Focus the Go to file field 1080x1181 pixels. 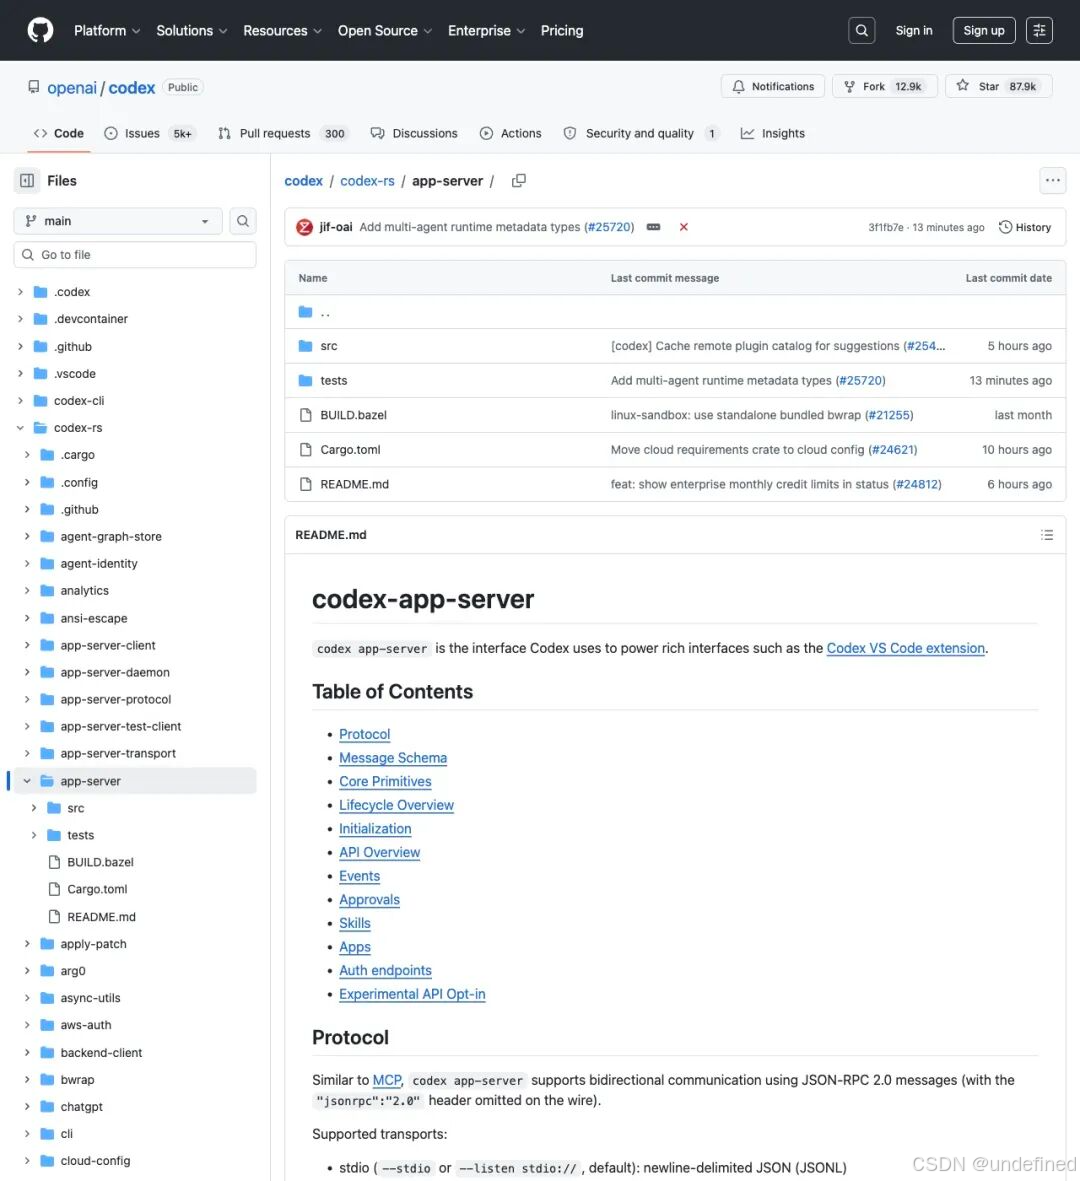[x=135, y=255]
